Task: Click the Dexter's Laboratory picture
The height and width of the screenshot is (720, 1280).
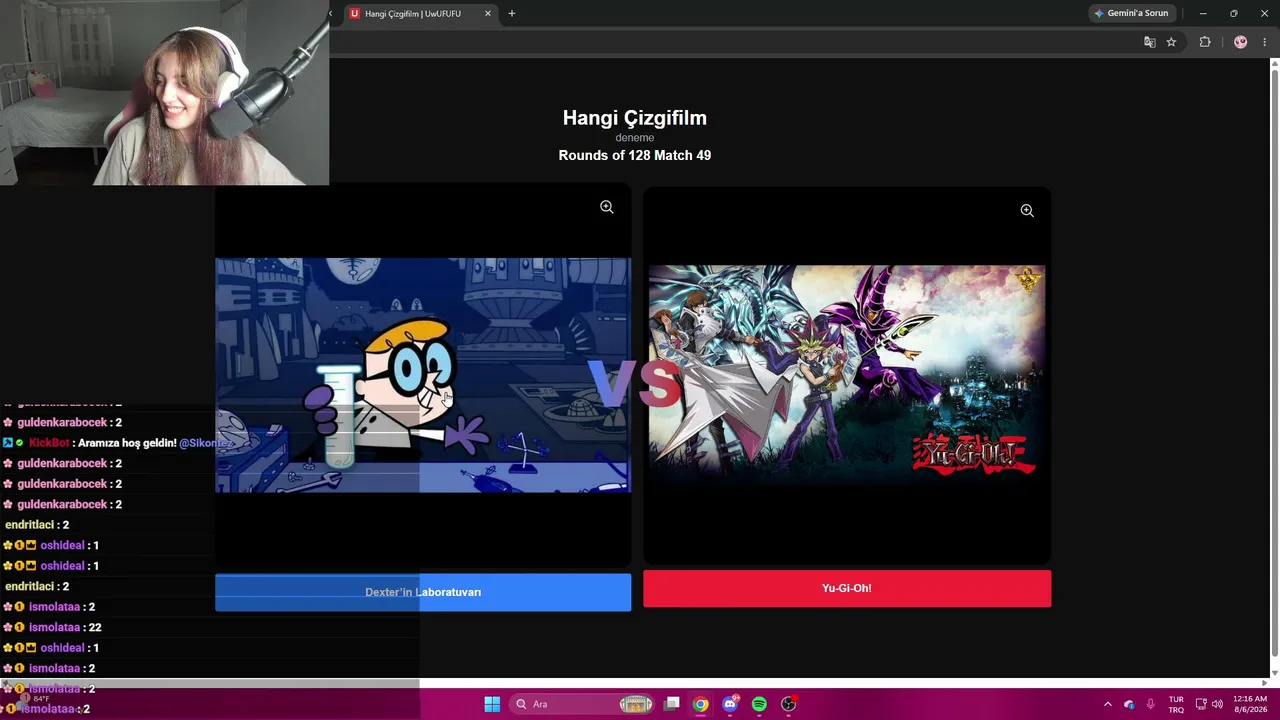Action: [x=423, y=375]
